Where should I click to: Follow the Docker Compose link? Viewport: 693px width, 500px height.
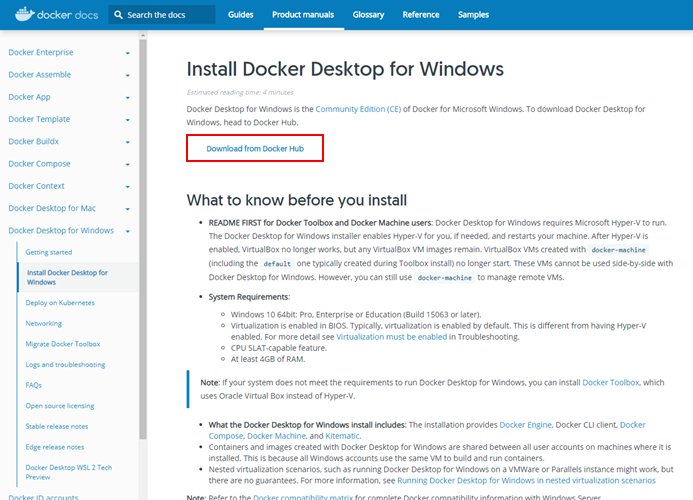[x=632, y=425]
